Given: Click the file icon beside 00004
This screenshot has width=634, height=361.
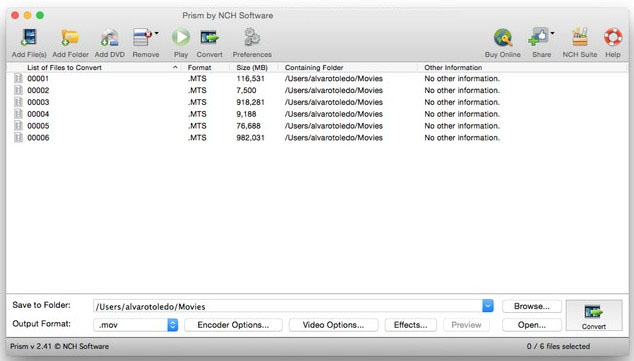Looking at the screenshot, I should coord(18,114).
